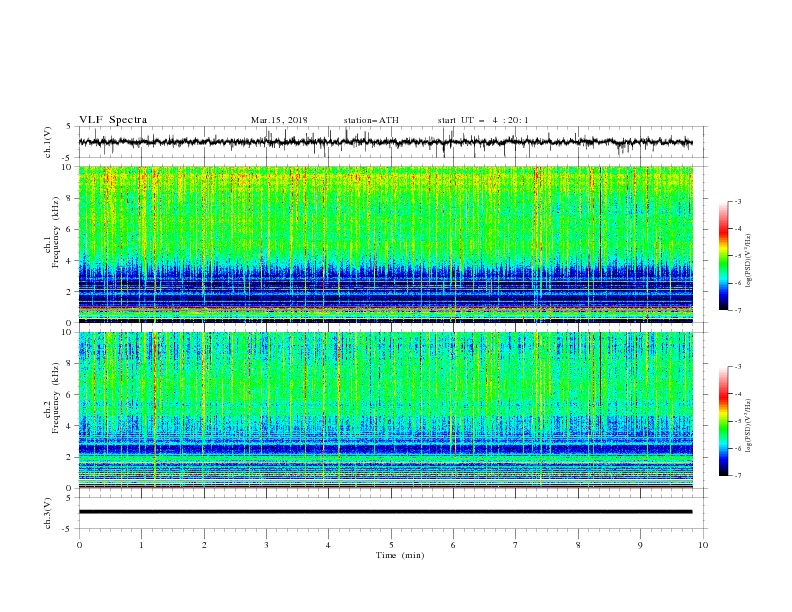Click the "ch.3(V)" axis label
The height and width of the screenshot is (612, 792).
pos(47,513)
